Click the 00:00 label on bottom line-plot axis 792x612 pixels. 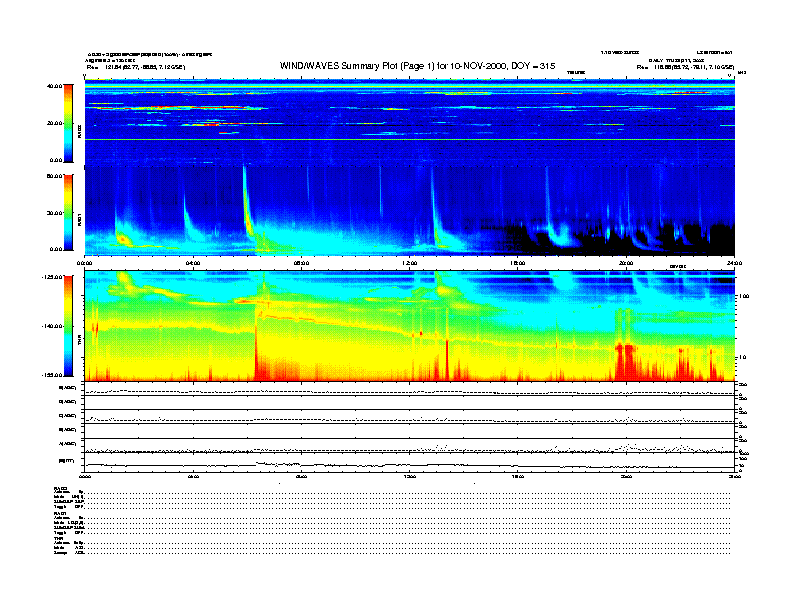tap(85, 476)
